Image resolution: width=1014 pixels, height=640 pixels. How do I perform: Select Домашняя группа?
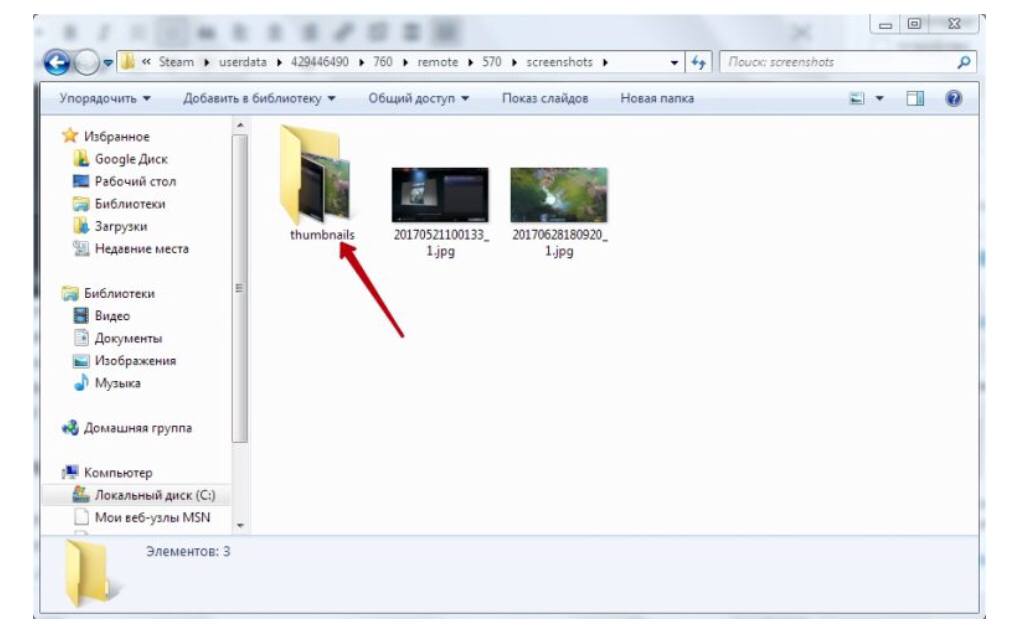point(138,428)
